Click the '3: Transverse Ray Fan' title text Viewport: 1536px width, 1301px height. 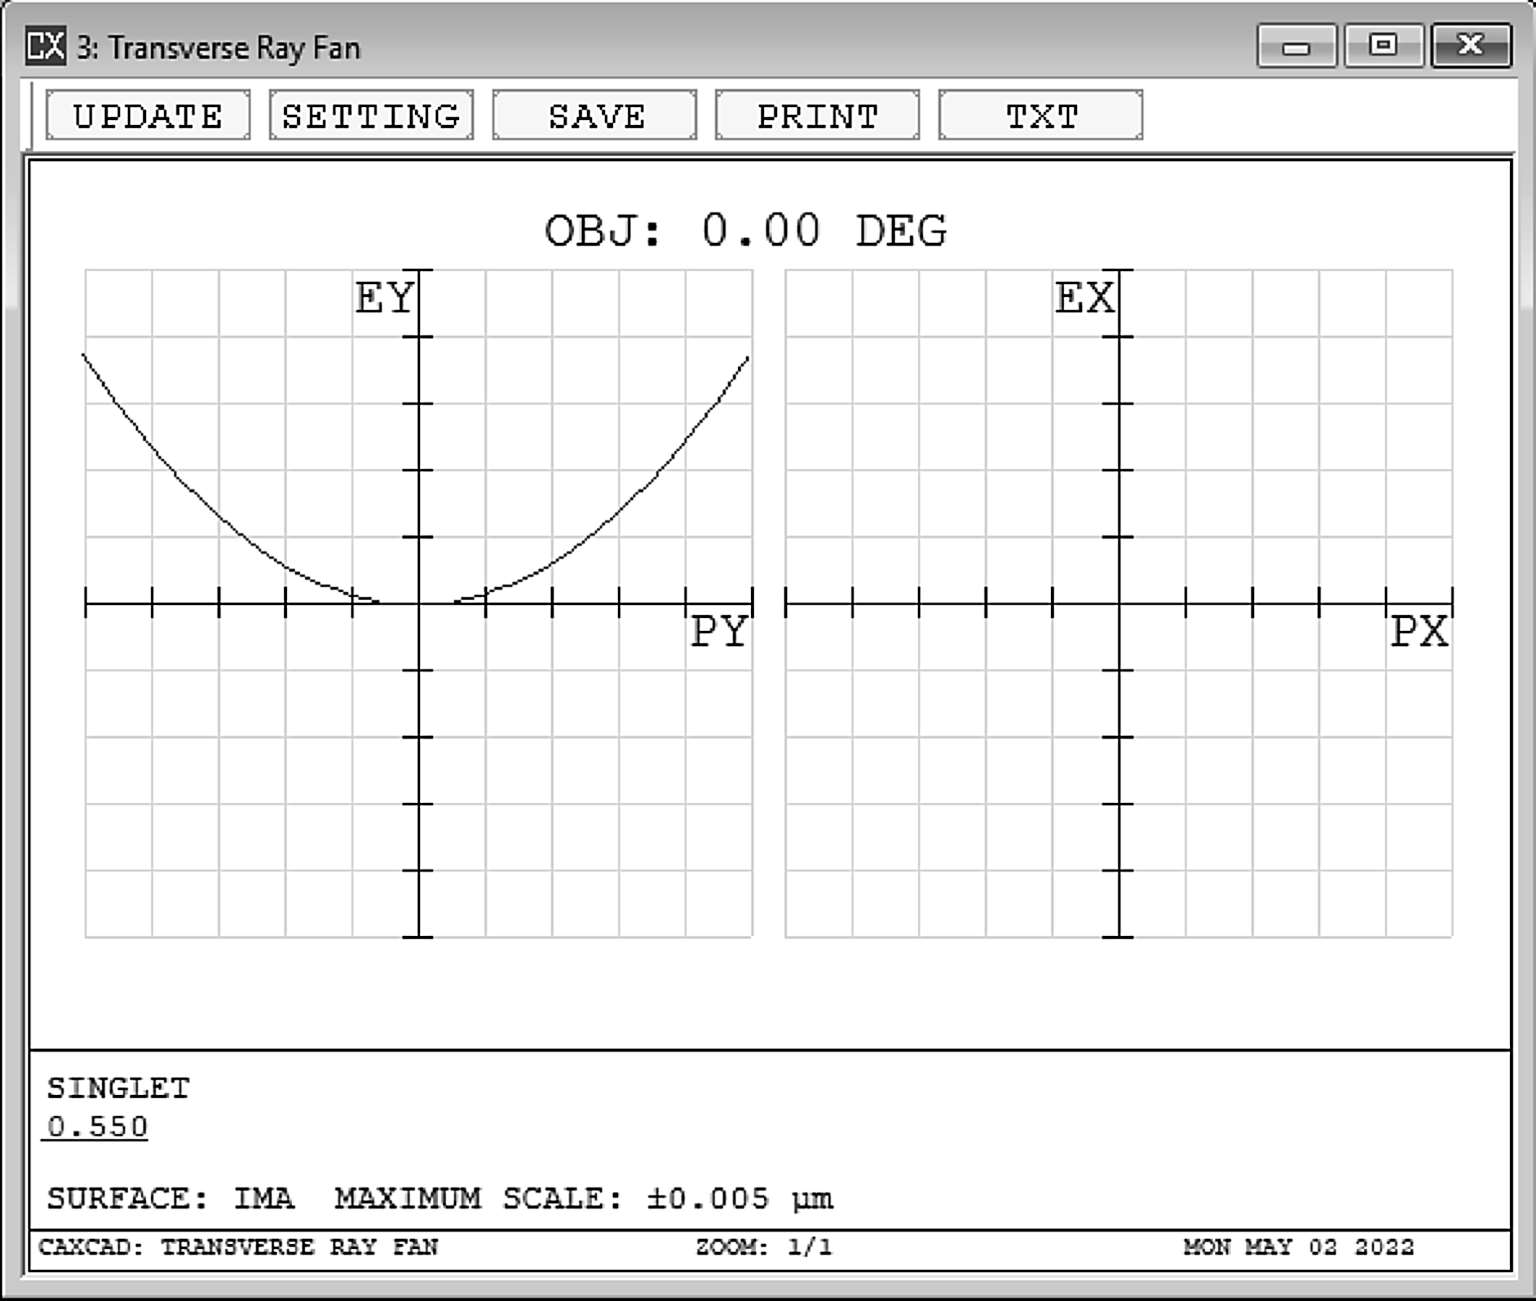tap(219, 48)
